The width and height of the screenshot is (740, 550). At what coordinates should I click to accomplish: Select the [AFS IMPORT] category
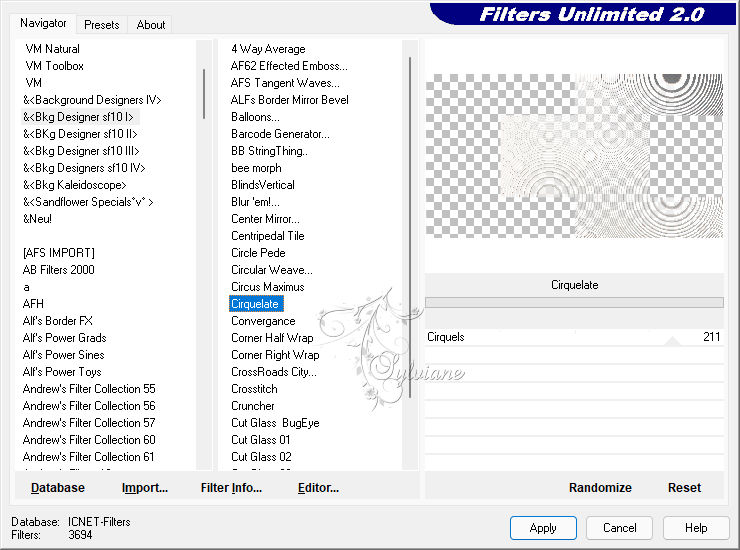click(59, 253)
